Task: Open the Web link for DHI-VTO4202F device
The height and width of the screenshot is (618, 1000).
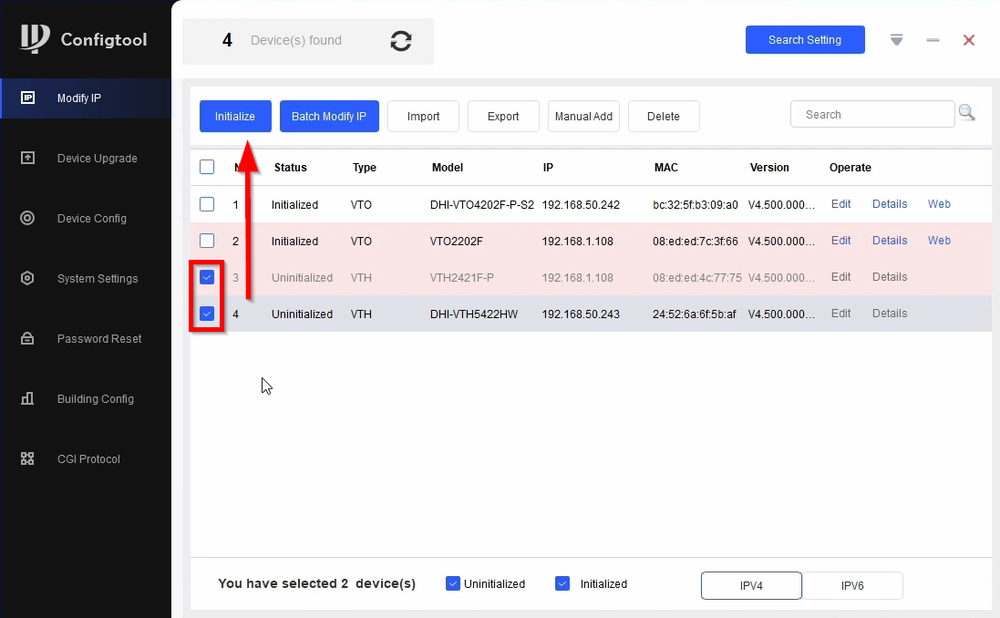Action: click(939, 204)
